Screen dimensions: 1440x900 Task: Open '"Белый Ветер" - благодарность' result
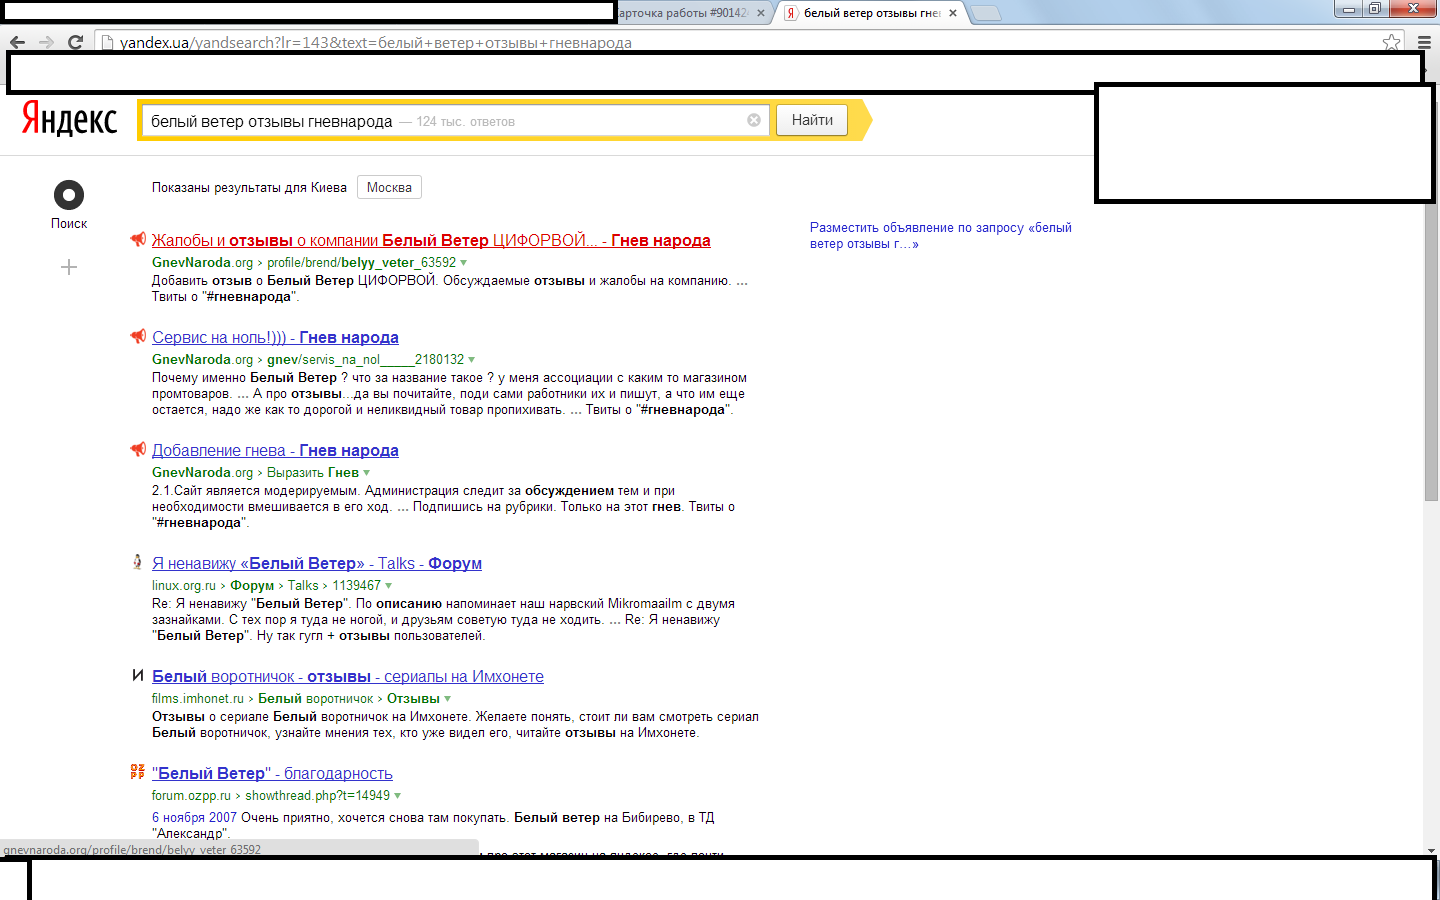click(x=272, y=773)
